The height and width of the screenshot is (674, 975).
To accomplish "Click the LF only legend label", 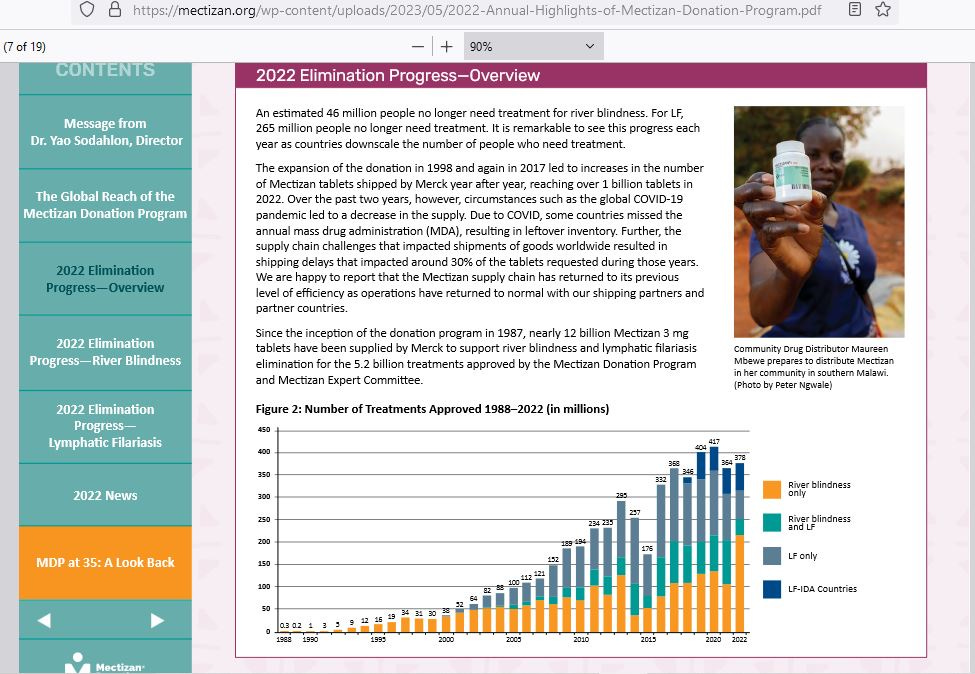I will (802, 556).
